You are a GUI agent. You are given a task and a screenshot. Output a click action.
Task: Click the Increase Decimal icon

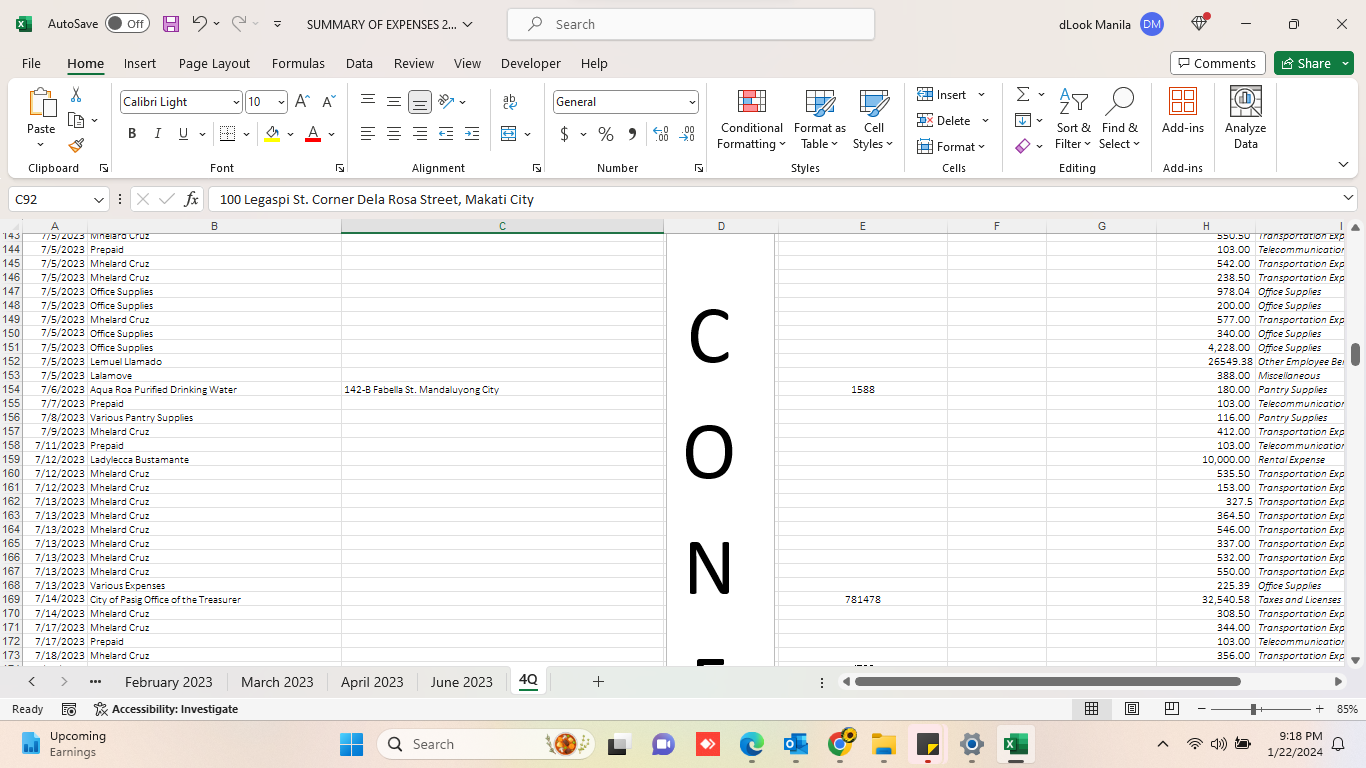click(x=661, y=134)
